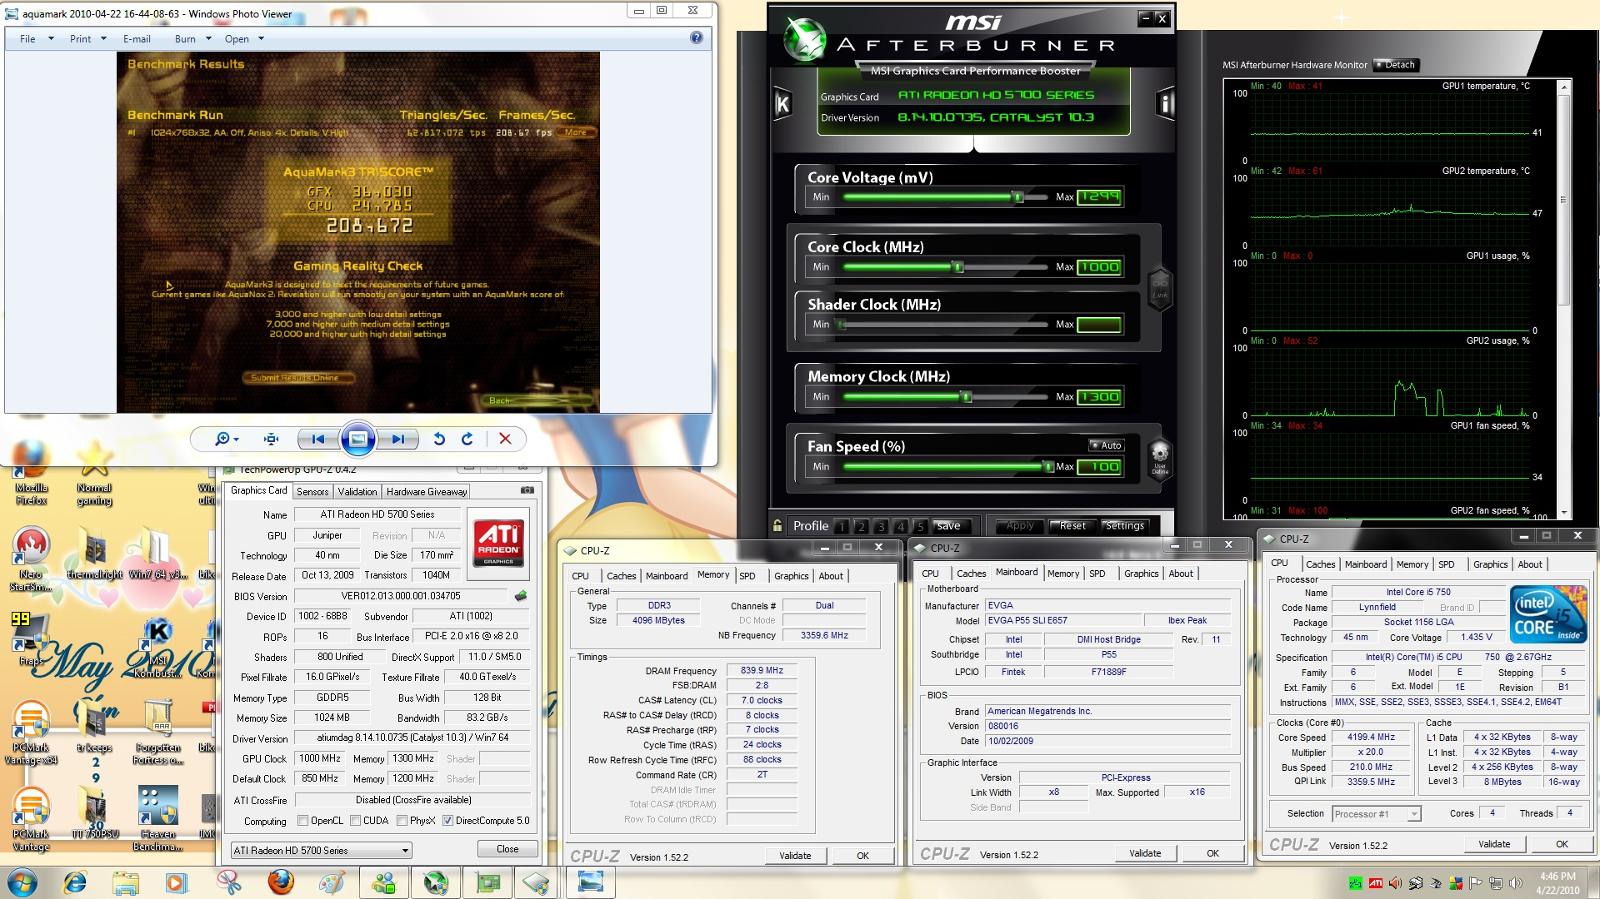Open the Photo Viewer Open menu dropdown

pyautogui.click(x=244, y=39)
